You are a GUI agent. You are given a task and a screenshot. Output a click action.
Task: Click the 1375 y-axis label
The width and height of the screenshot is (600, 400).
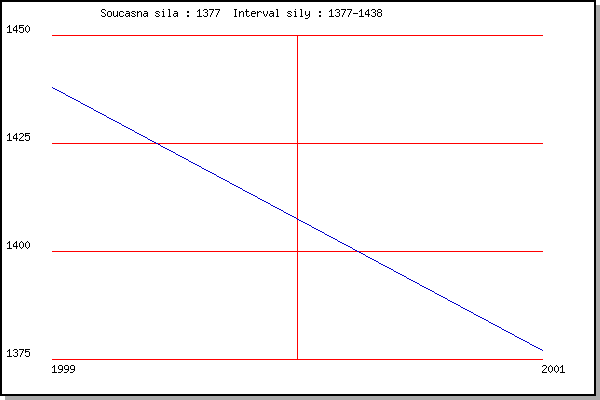coord(18,353)
